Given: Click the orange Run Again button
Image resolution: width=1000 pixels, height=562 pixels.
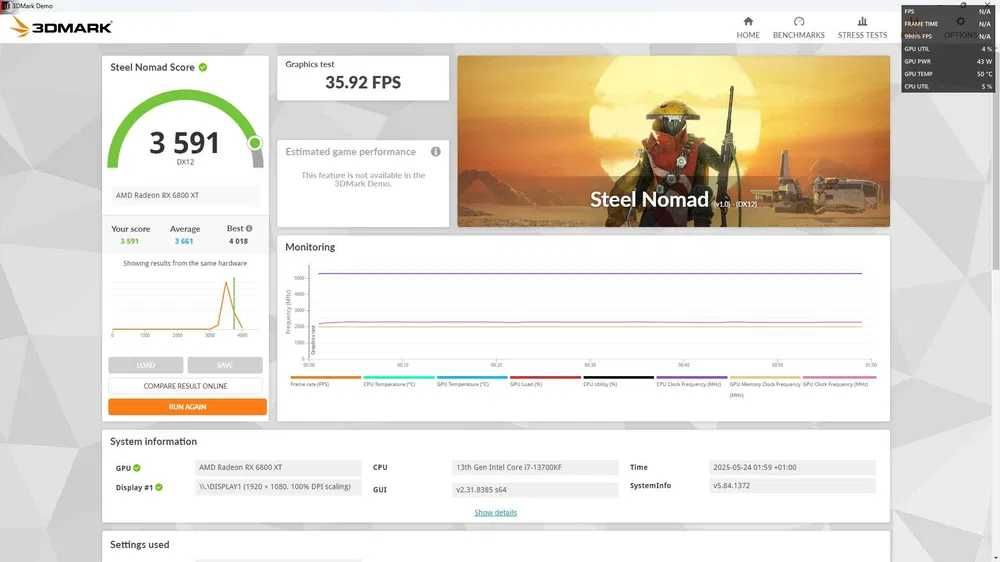Looking at the screenshot, I should click(188, 407).
